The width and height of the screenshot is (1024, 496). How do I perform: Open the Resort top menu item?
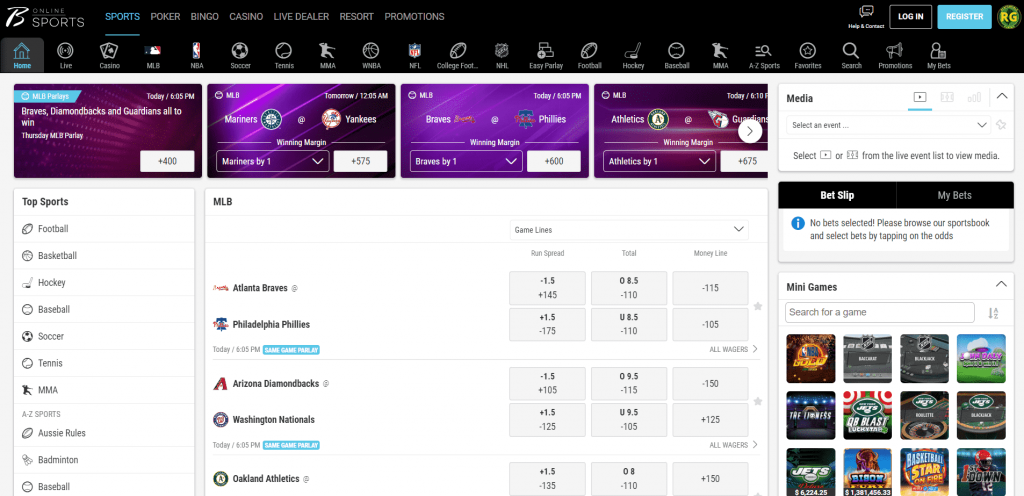(x=357, y=17)
